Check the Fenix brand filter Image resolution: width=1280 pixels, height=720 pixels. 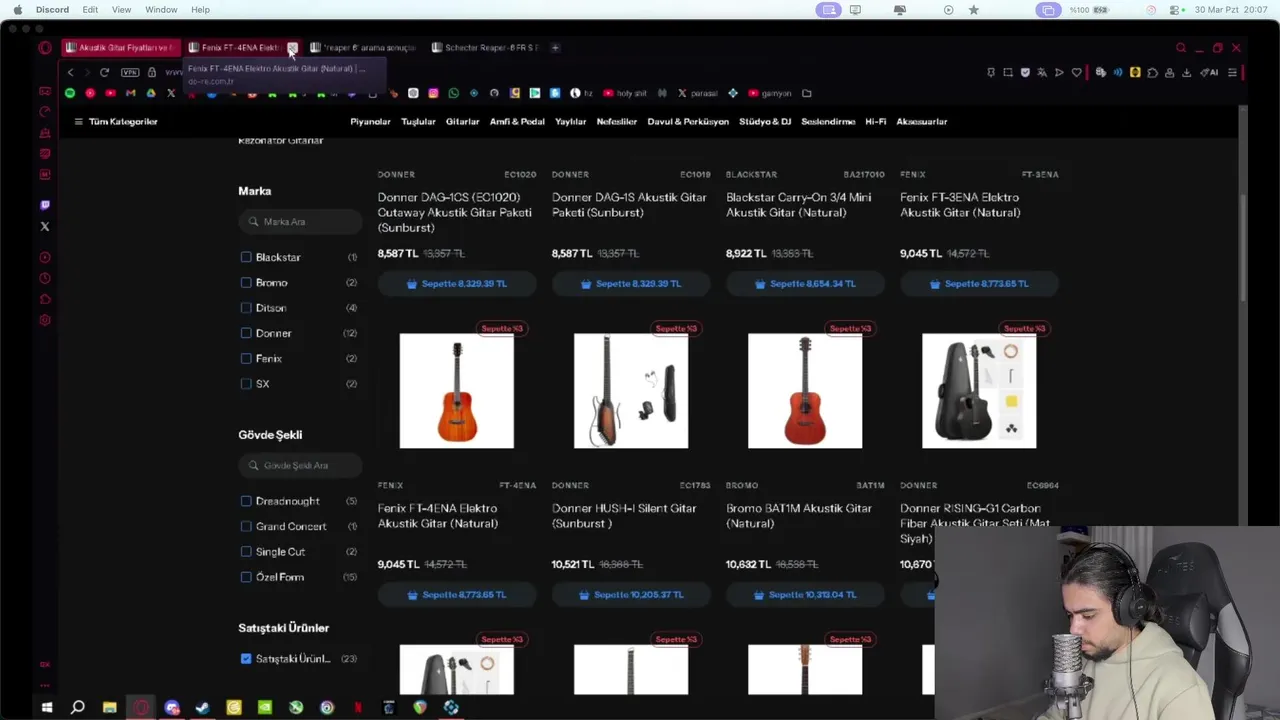246,358
